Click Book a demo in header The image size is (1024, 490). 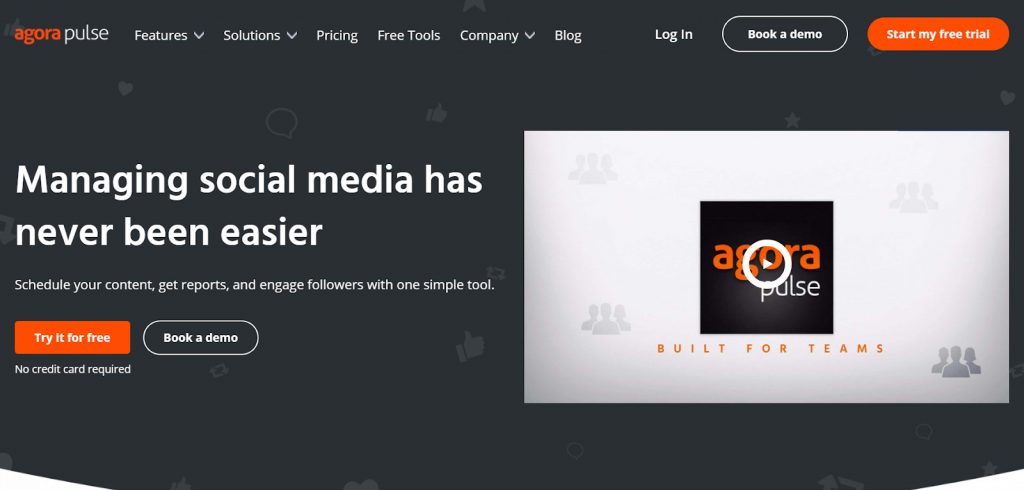tap(784, 34)
